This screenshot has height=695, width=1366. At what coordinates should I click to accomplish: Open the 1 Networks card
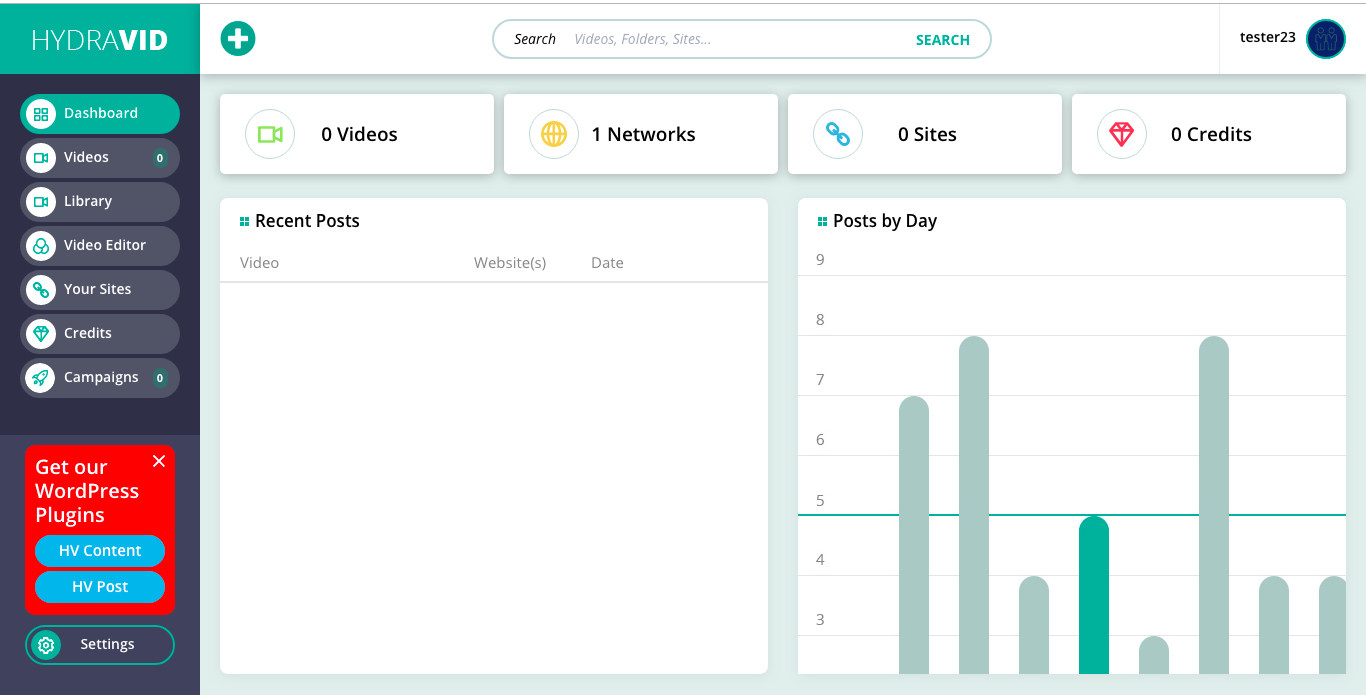coord(641,134)
